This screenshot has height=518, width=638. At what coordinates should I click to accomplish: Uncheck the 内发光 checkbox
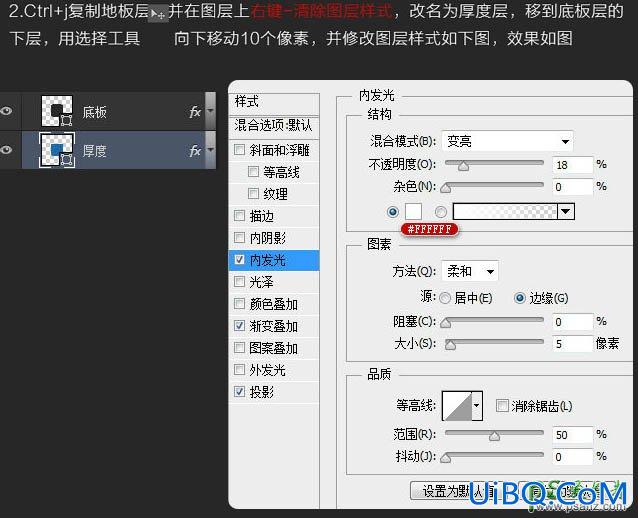tap(240, 260)
